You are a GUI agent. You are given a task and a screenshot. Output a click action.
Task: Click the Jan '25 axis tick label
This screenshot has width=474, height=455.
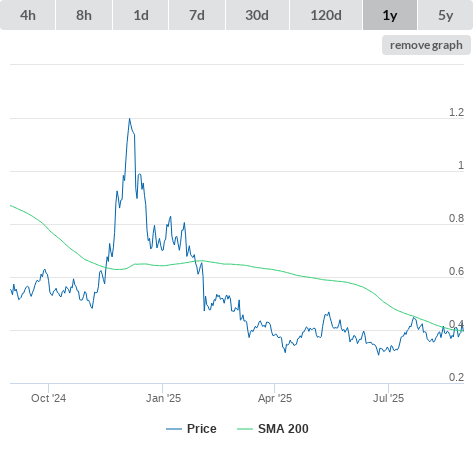click(163, 398)
